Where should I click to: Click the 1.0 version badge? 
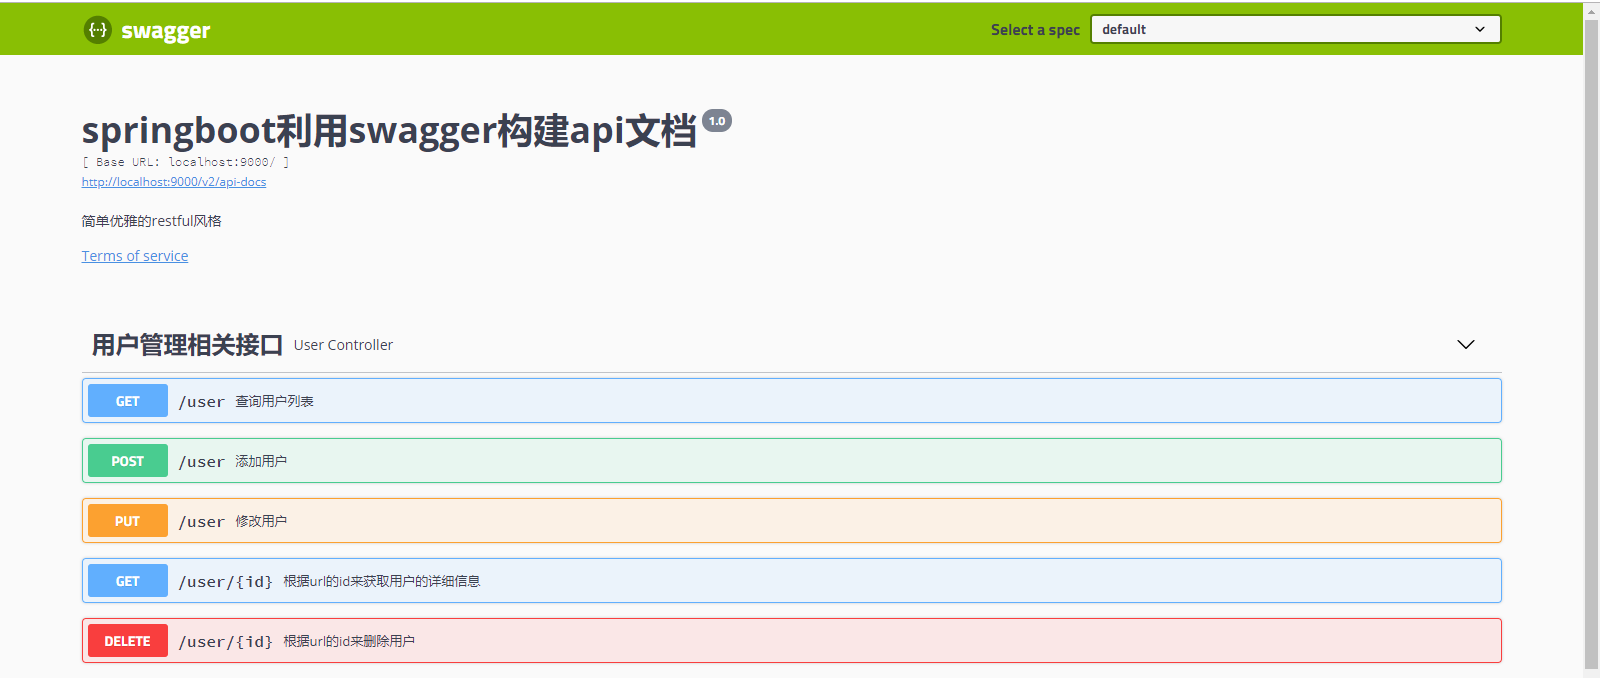(717, 121)
